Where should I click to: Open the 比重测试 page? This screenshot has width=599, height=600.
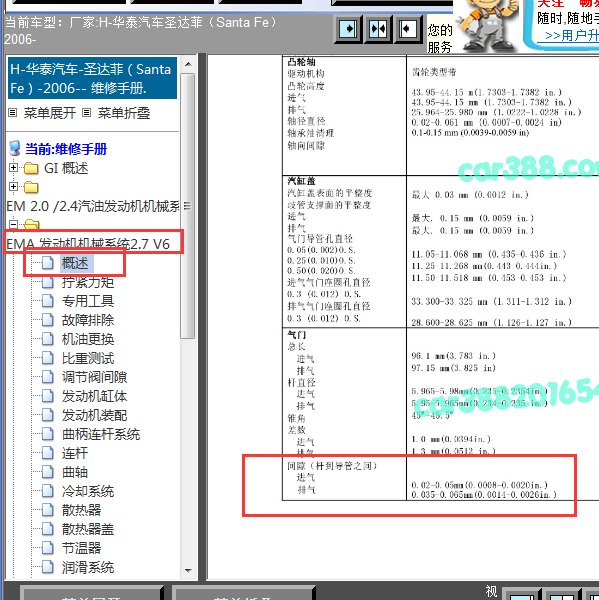[x=88, y=358]
